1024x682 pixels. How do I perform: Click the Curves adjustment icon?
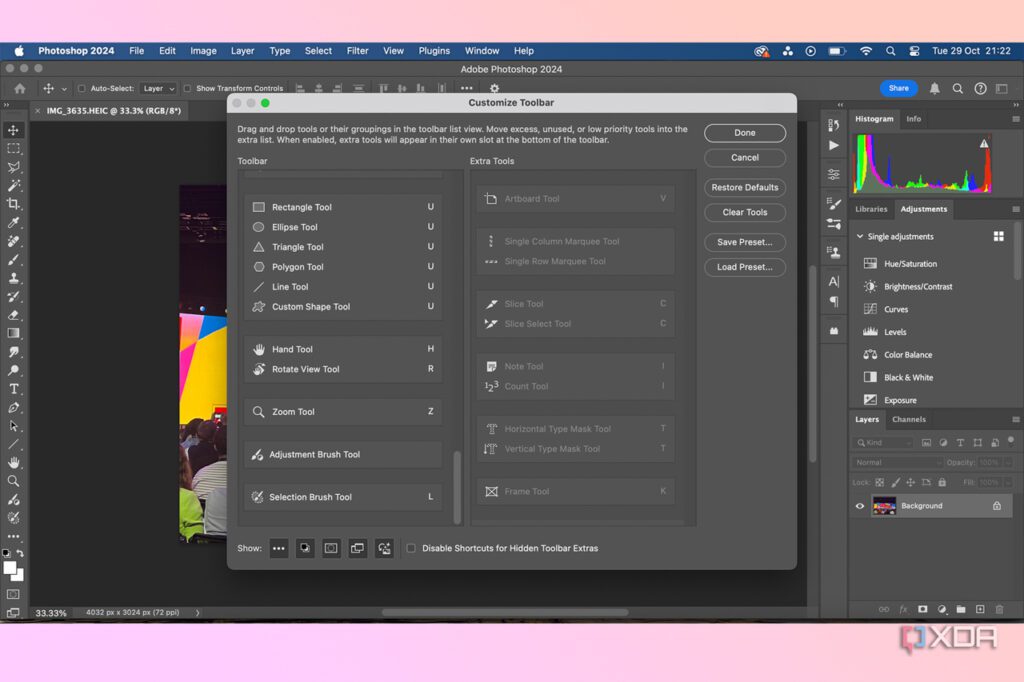tap(870, 309)
